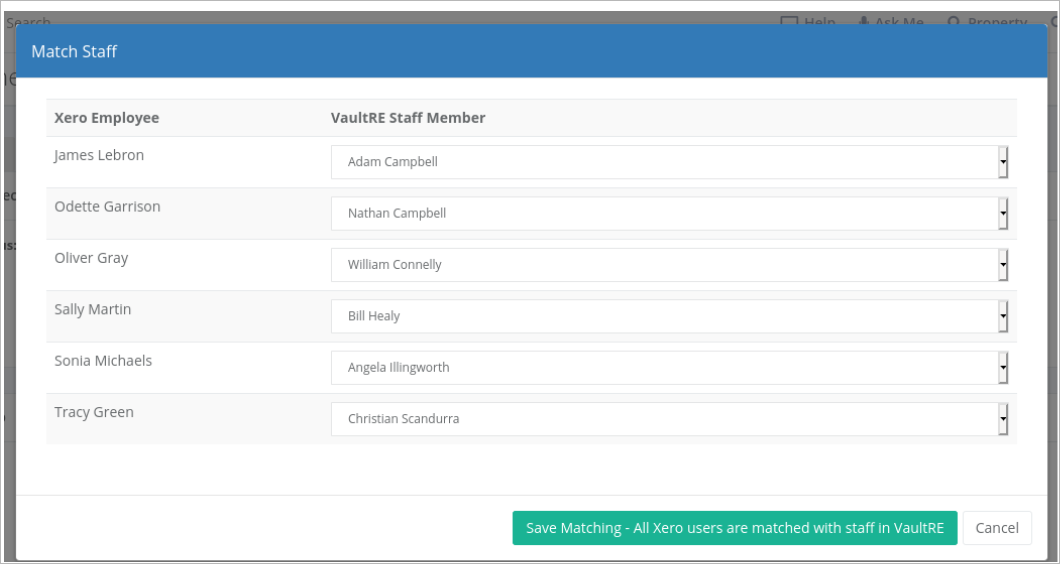Open staff dropdown for Oliver Gray

(x=669, y=265)
